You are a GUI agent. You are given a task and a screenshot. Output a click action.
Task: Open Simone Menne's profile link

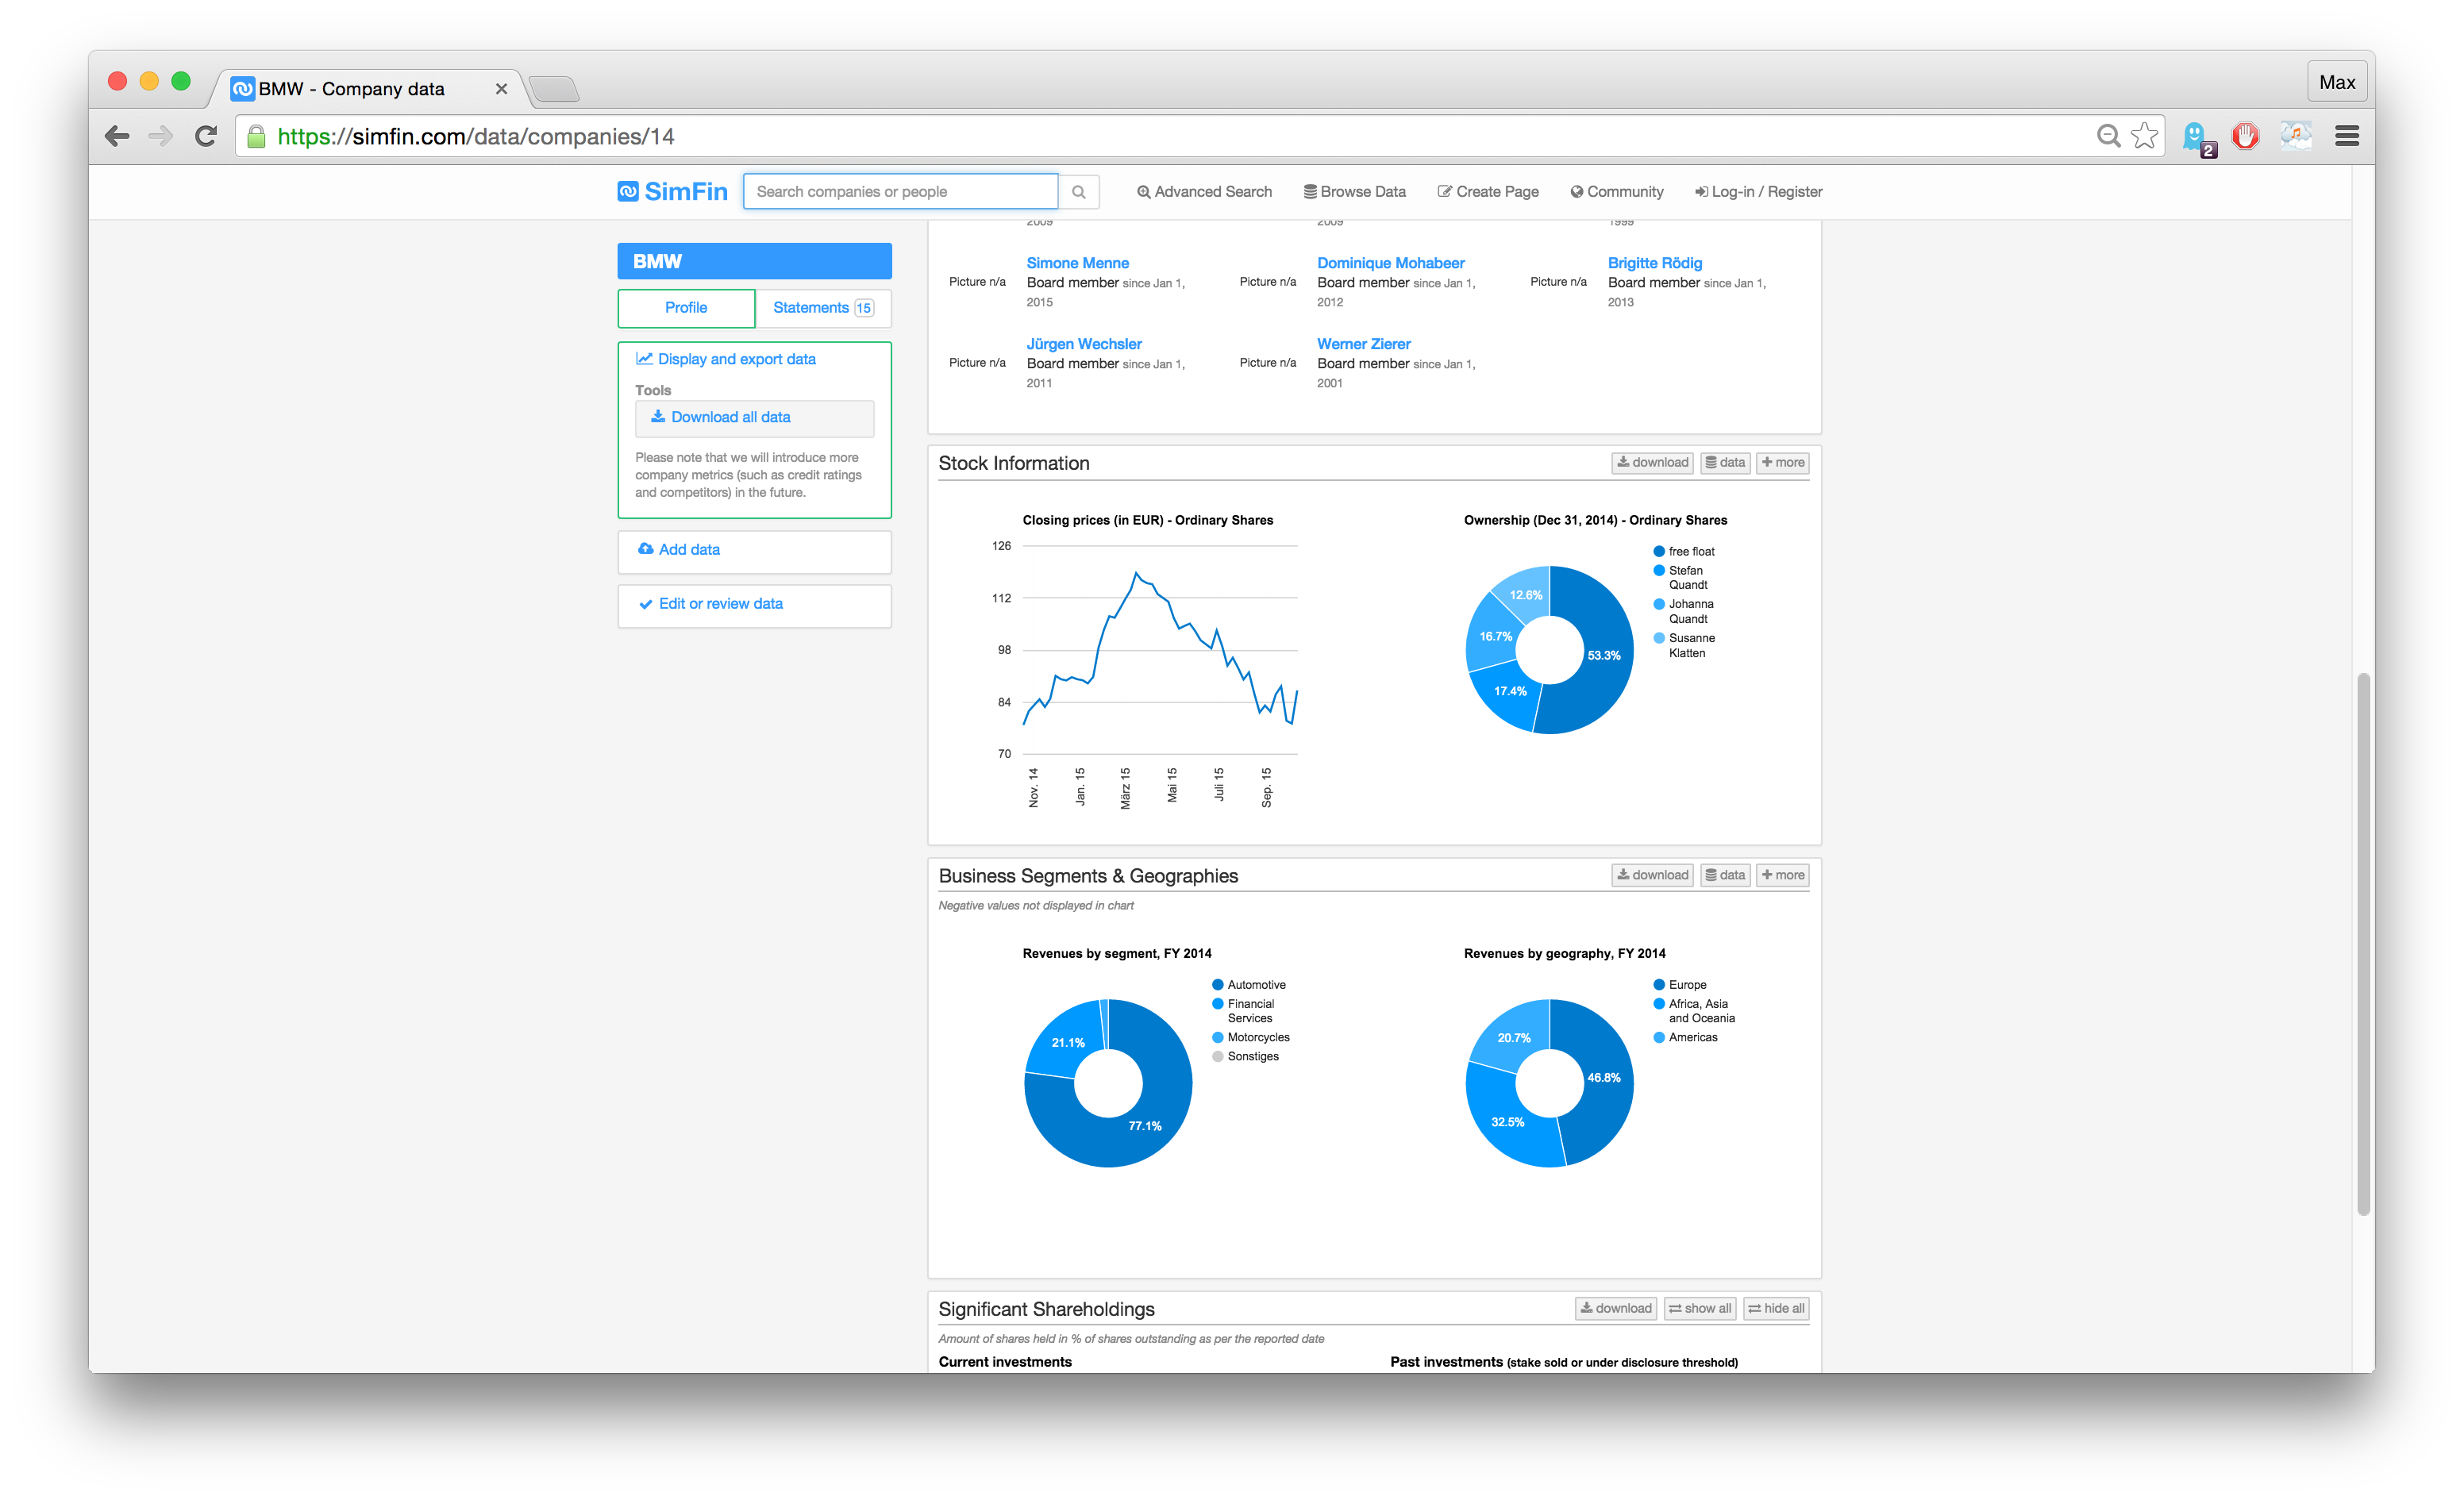(1077, 263)
